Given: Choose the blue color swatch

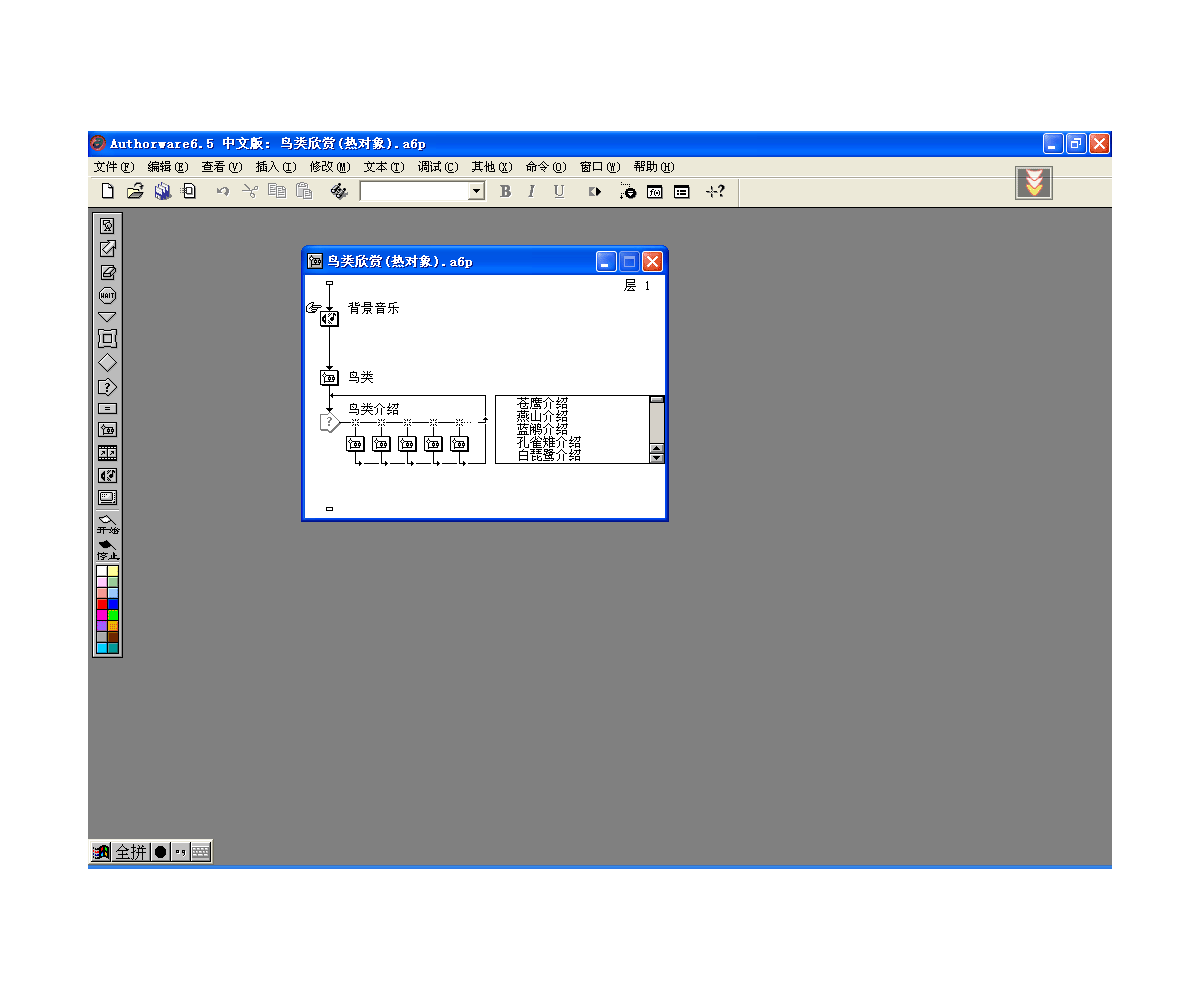Looking at the screenshot, I should pos(113,603).
